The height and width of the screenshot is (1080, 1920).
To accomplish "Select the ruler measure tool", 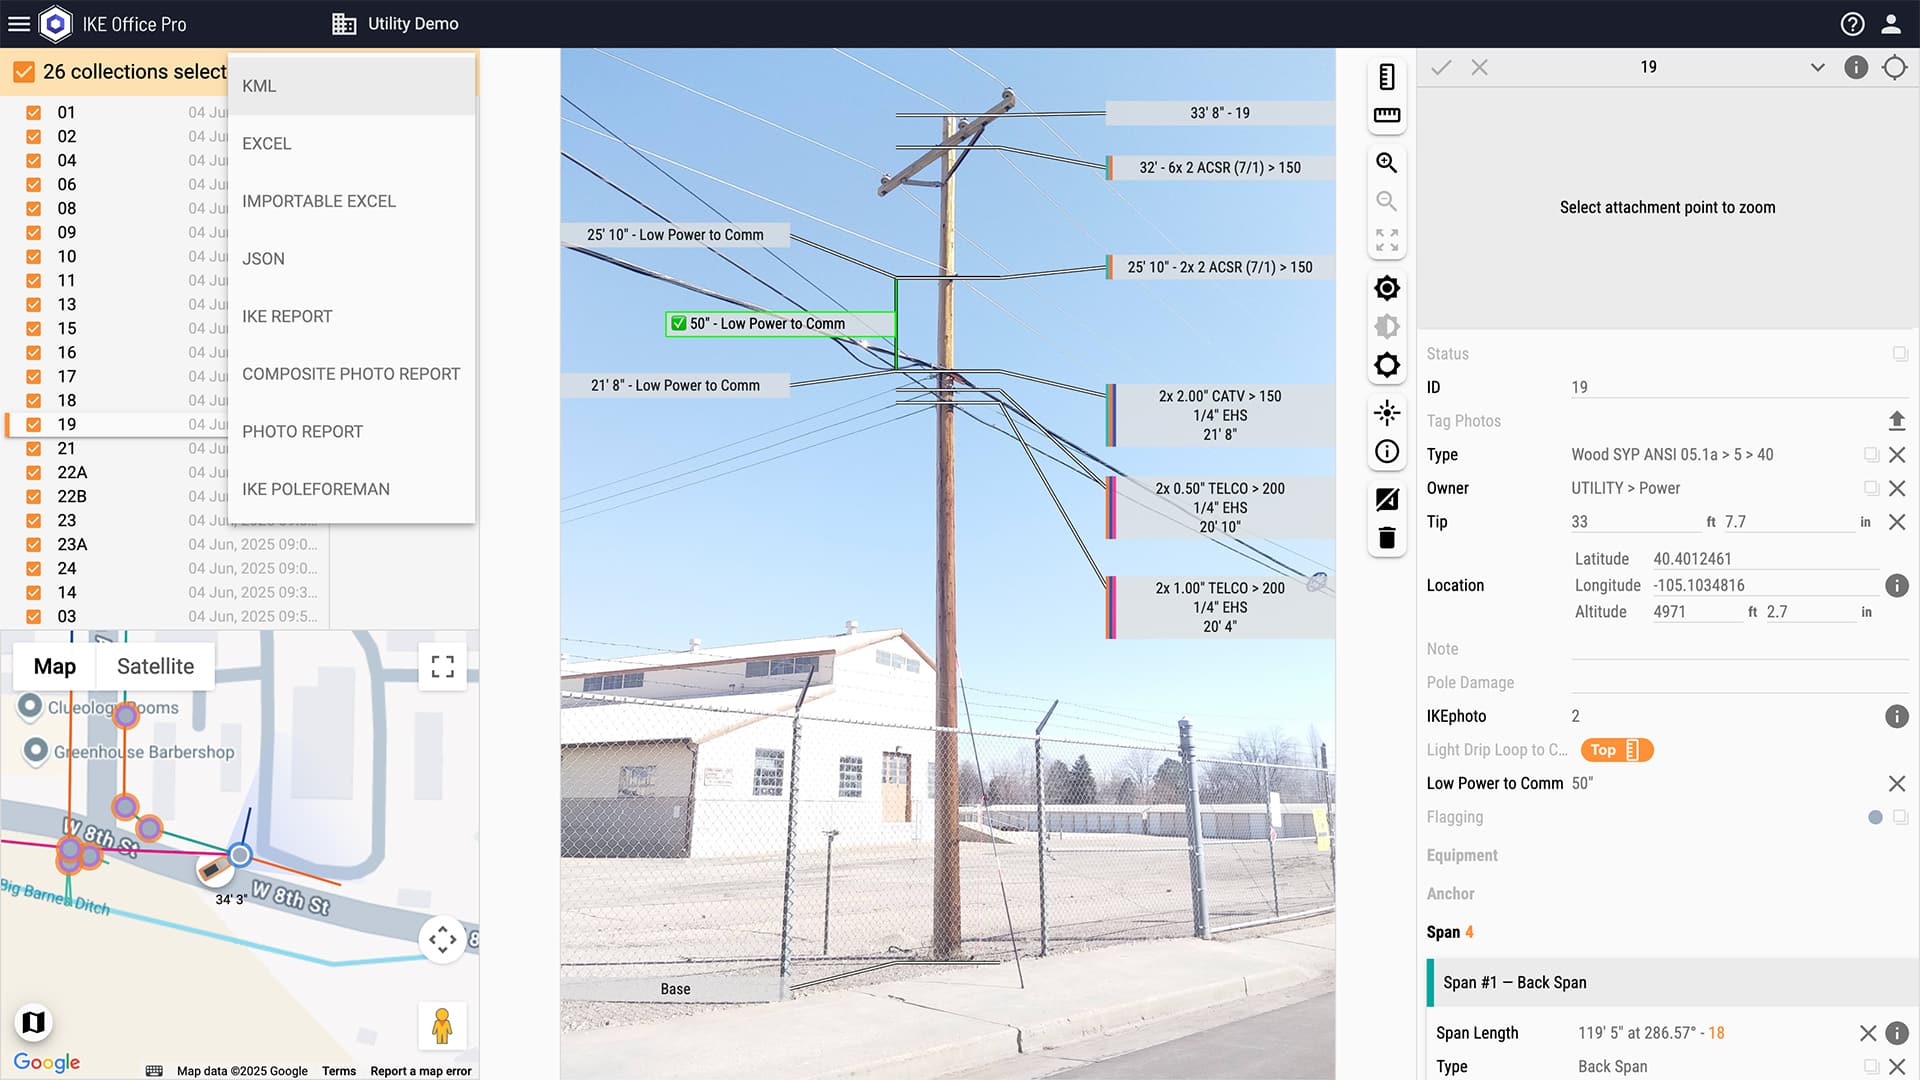I will (x=1387, y=115).
